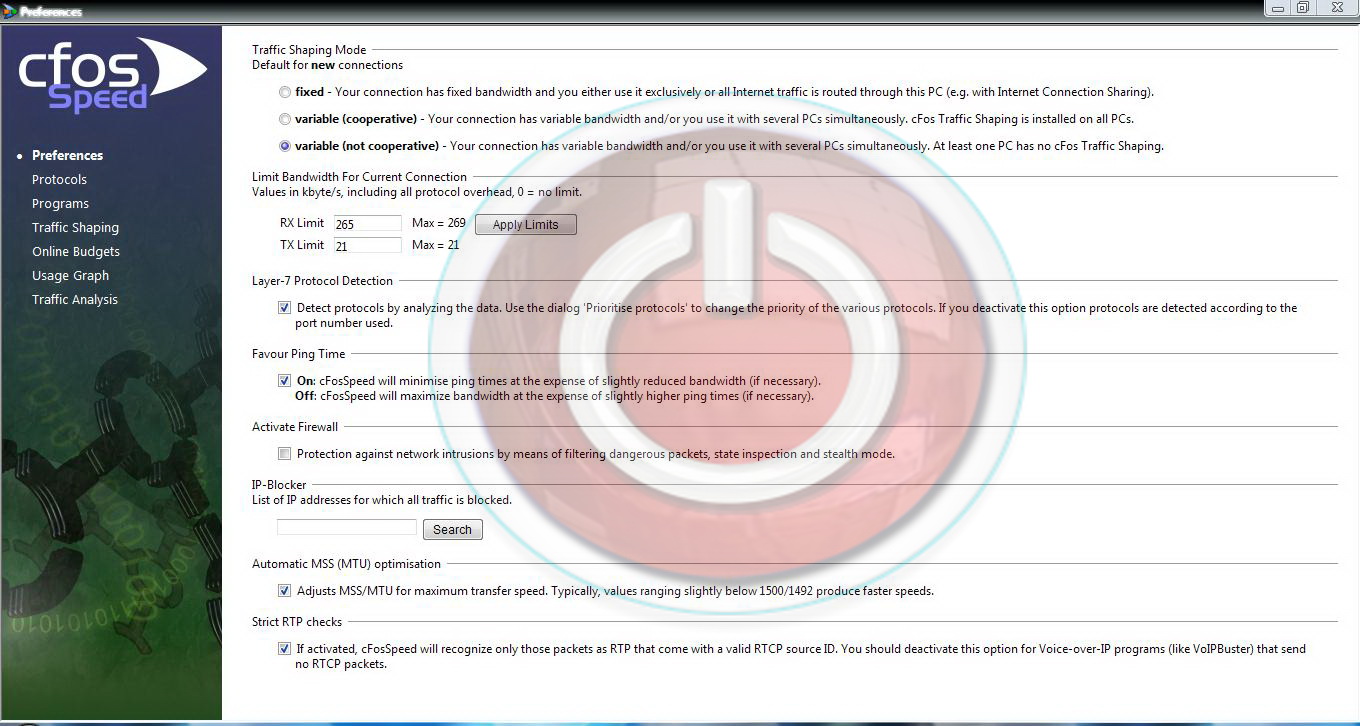Click the Apply Limits button
This screenshot has width=1360, height=726.
pos(525,224)
